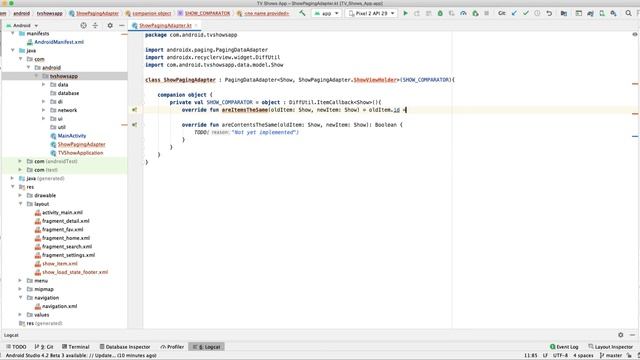640x360 pixels.
Task: Click the master git branch in status bar
Action: (611, 356)
